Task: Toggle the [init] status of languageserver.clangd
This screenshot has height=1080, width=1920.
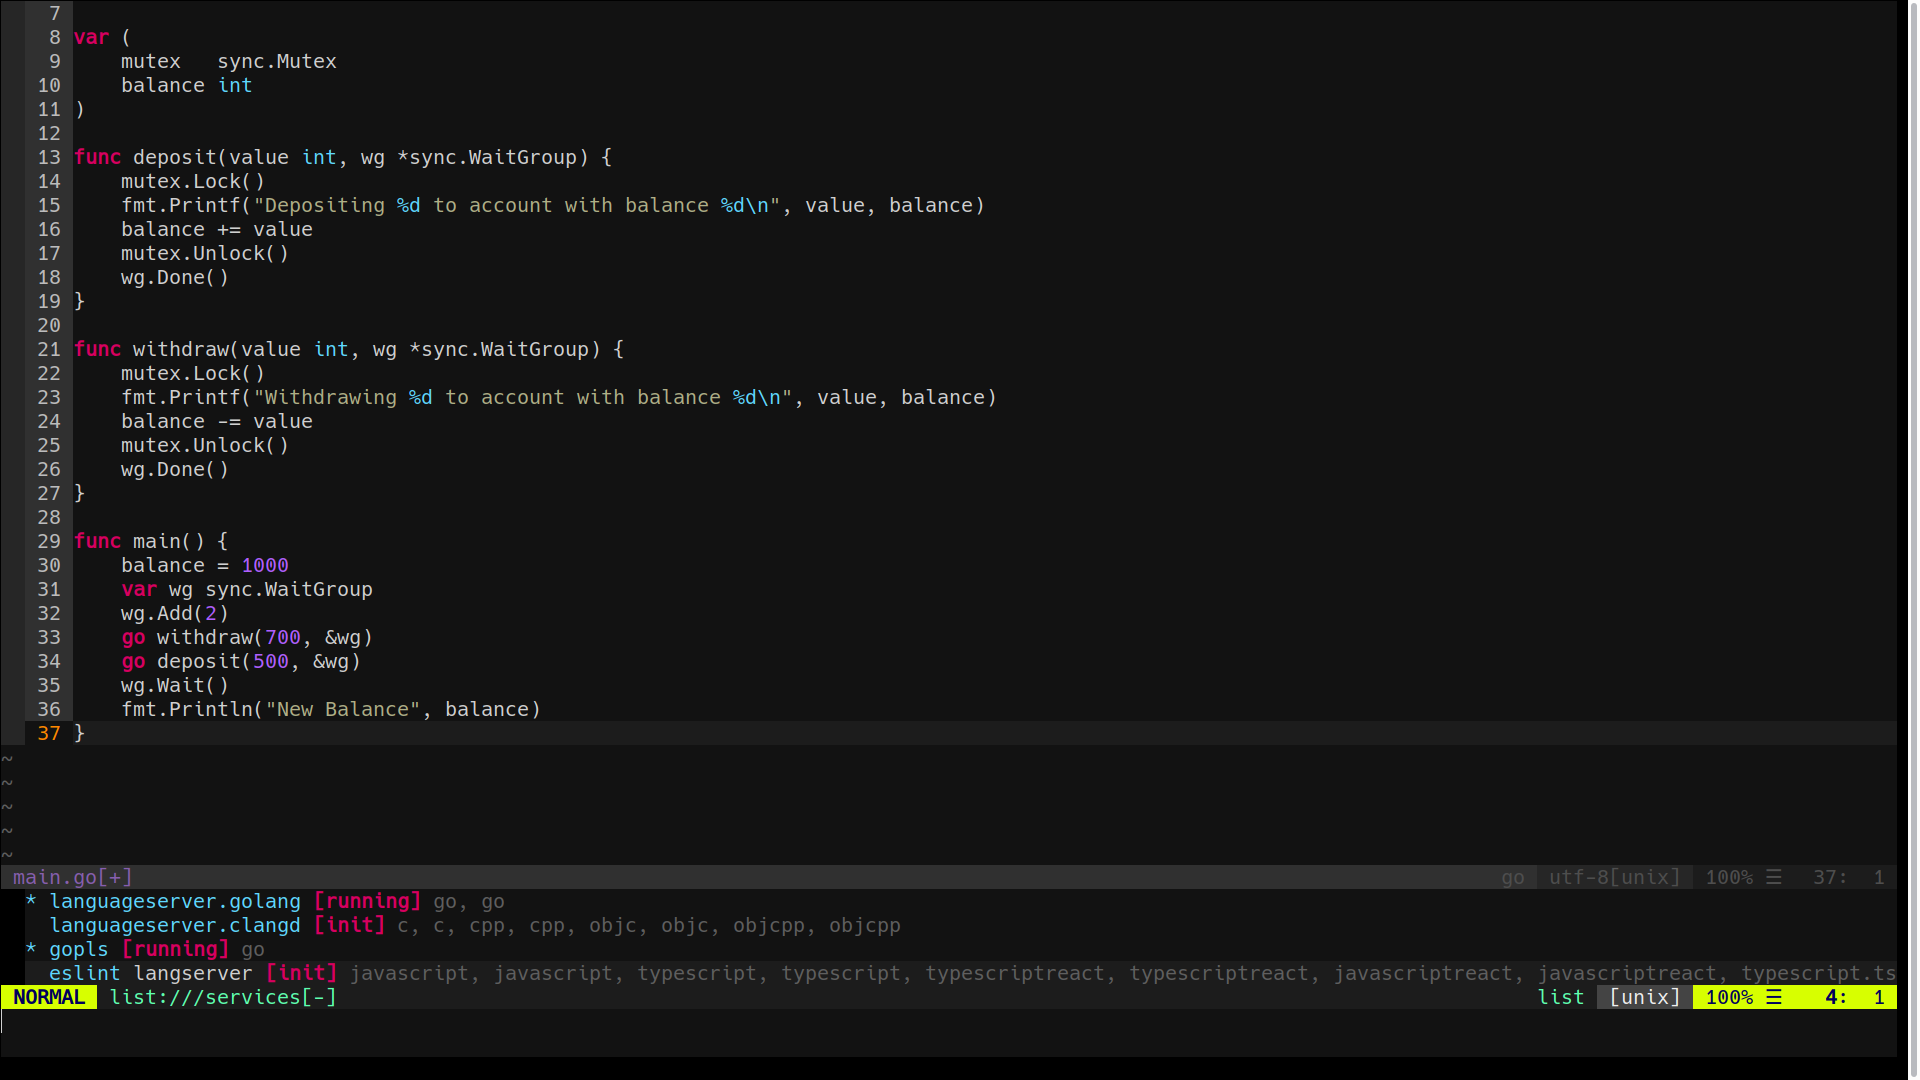Action: (x=349, y=925)
